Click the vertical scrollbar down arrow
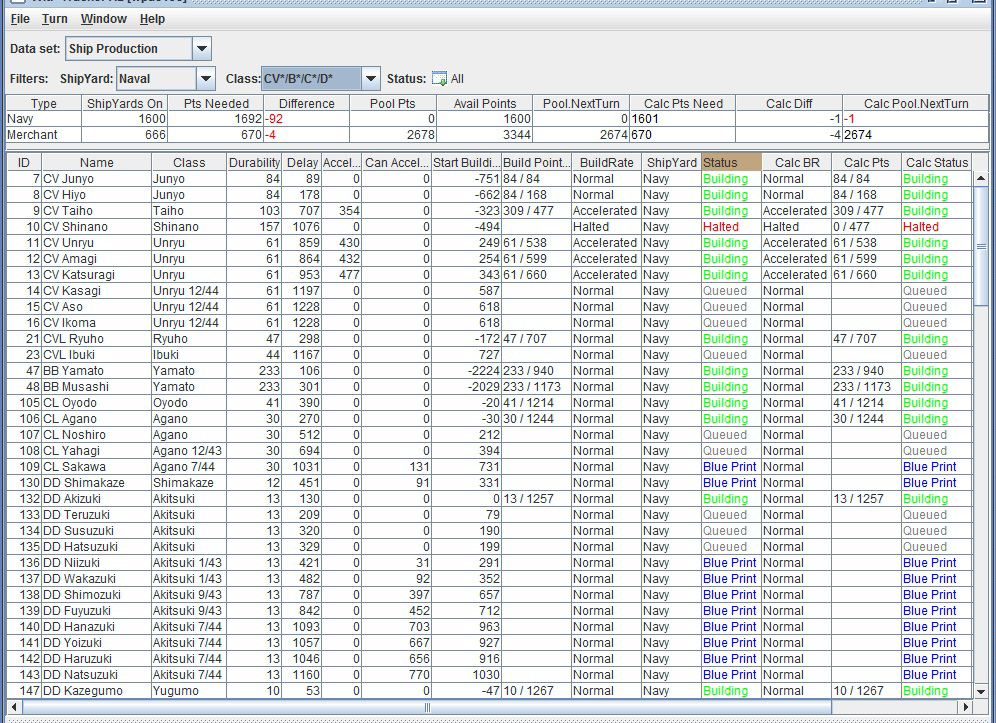Screen dimensions: 996x723 (981, 691)
